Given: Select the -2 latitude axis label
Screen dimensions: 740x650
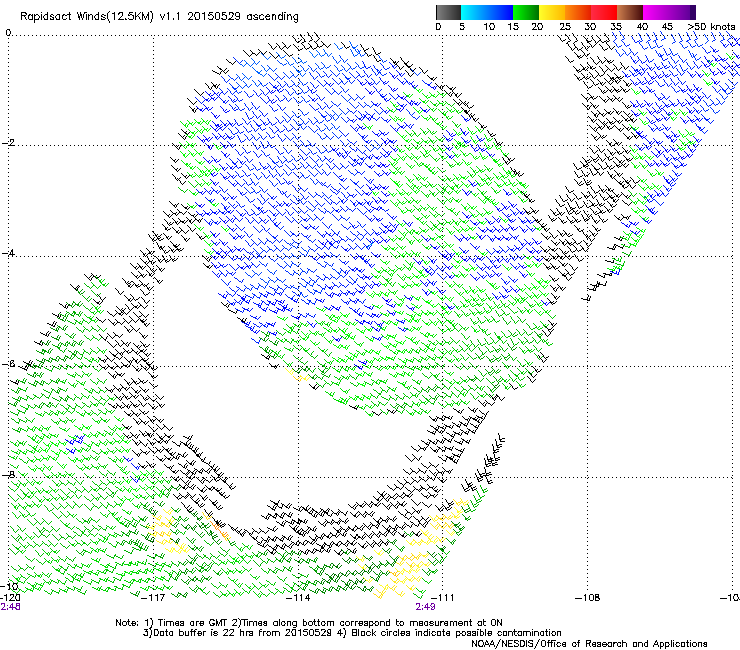Looking at the screenshot, I should click(8, 143).
